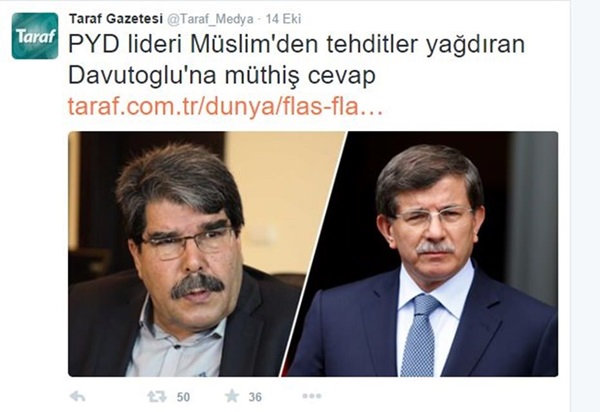Click the vertical divider at the timeline's right edge
This screenshot has width=600, height=412.
pyautogui.click(x=570, y=206)
